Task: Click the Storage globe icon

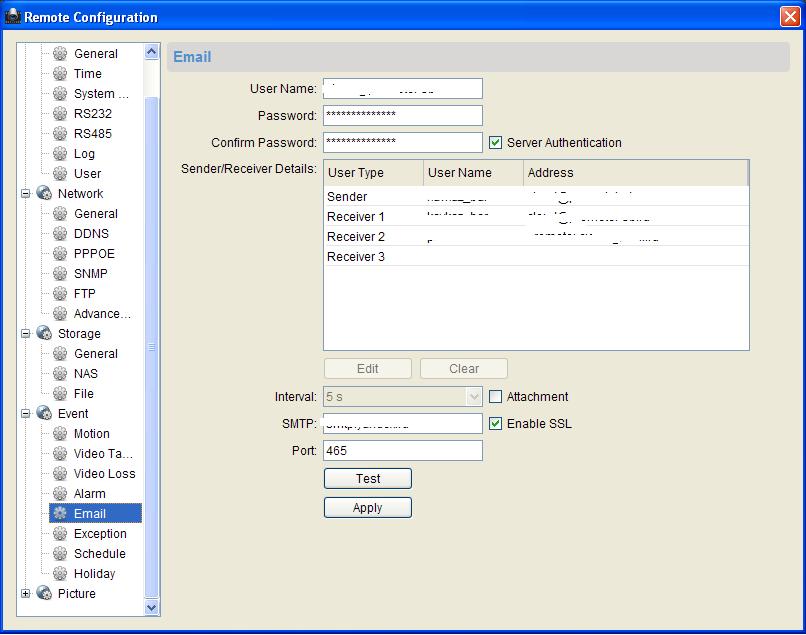Action: pos(44,333)
